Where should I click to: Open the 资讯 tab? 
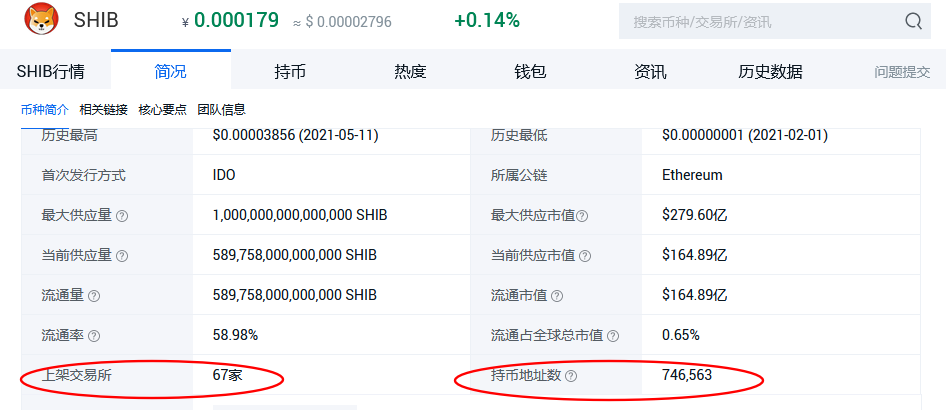(650, 72)
